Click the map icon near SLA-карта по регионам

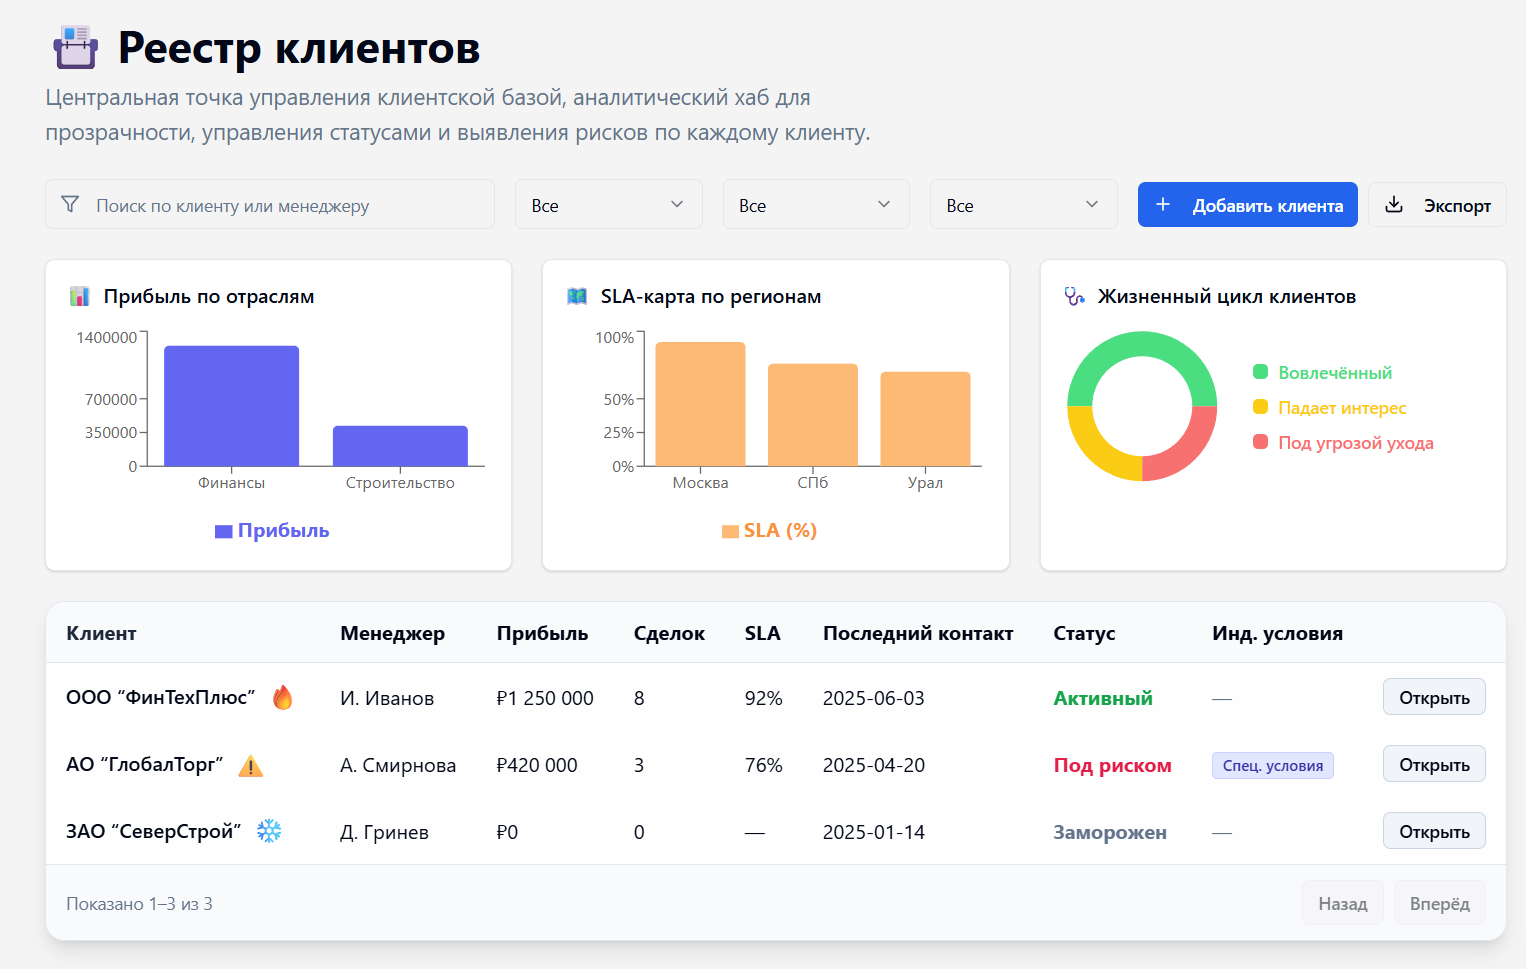[577, 296]
